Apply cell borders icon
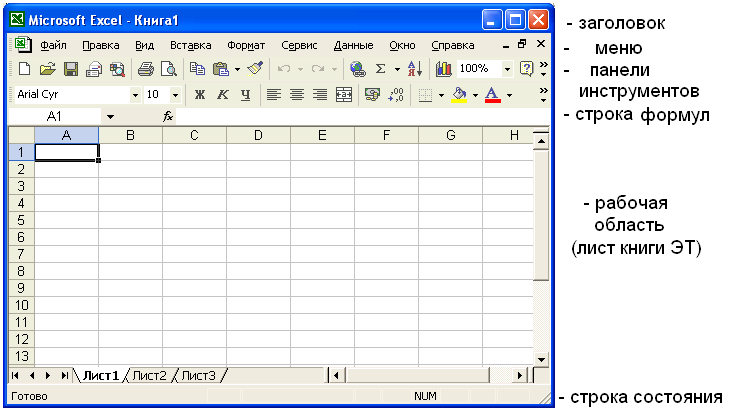Screen dimensions: 729x412 point(425,95)
